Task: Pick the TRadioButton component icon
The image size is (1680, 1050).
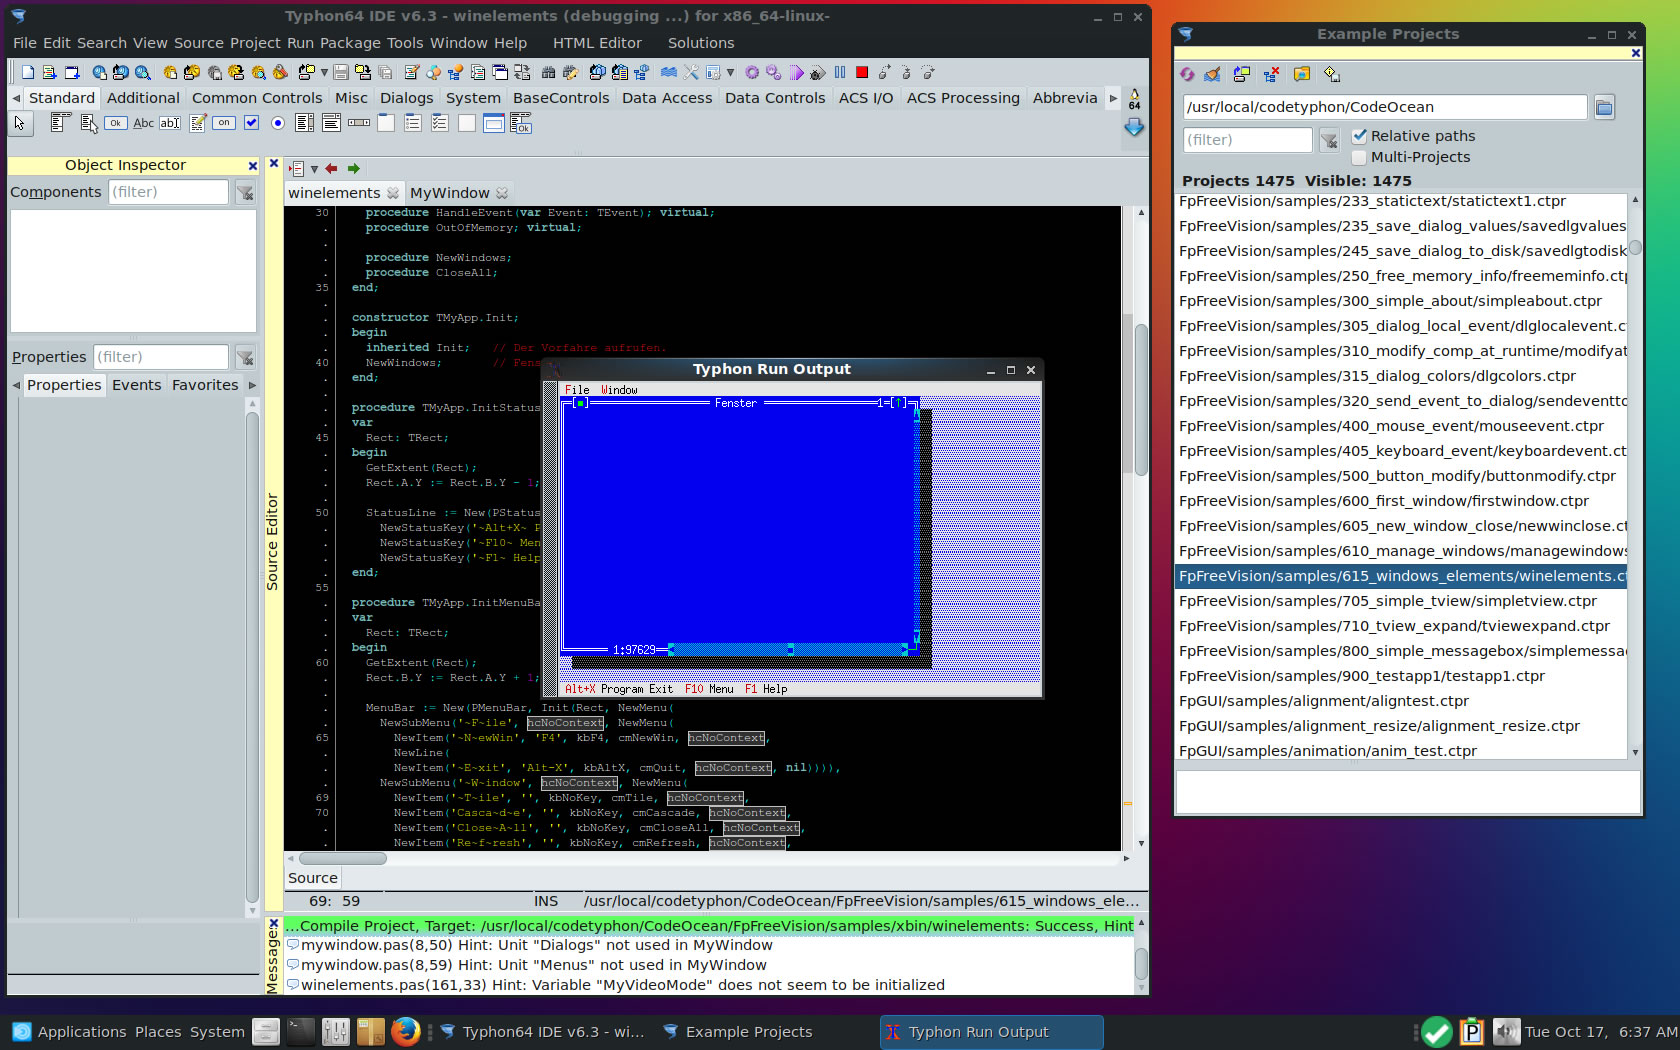Action: 278,123
